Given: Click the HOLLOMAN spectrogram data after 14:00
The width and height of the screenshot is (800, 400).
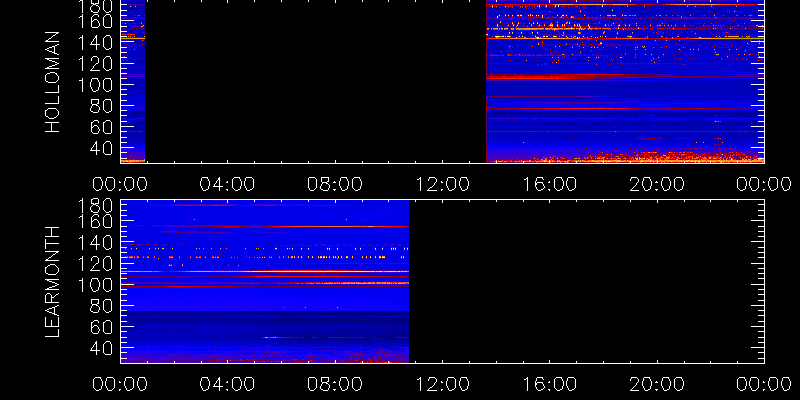Looking at the screenshot, I should click(625, 82).
